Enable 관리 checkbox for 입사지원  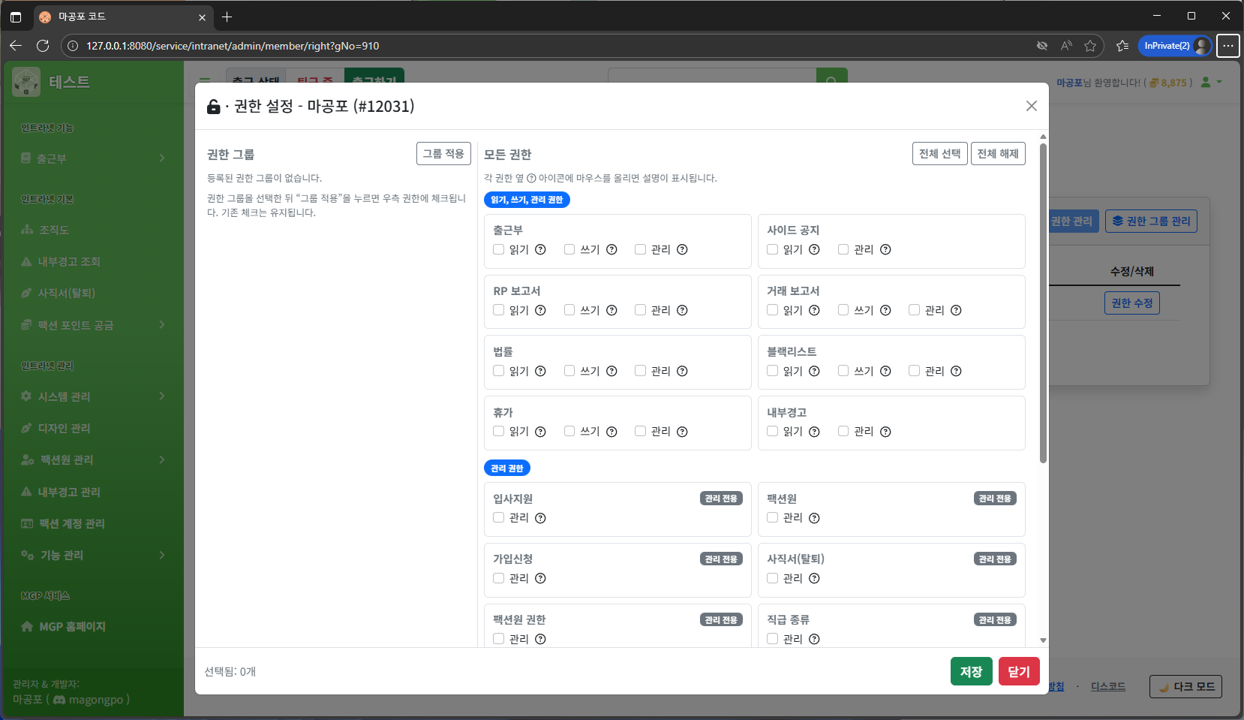click(498, 517)
